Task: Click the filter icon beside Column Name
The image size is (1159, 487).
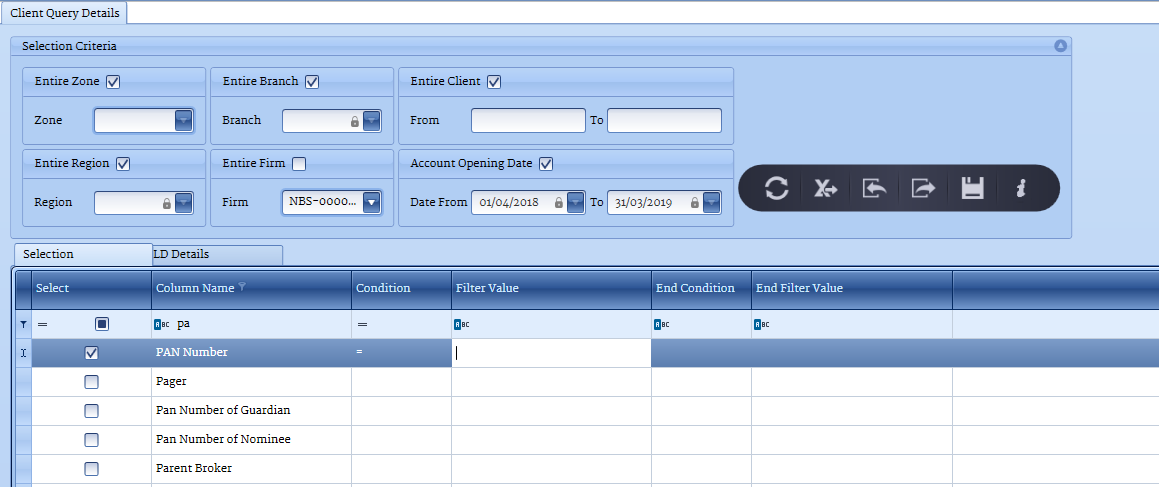Action: (x=242, y=288)
